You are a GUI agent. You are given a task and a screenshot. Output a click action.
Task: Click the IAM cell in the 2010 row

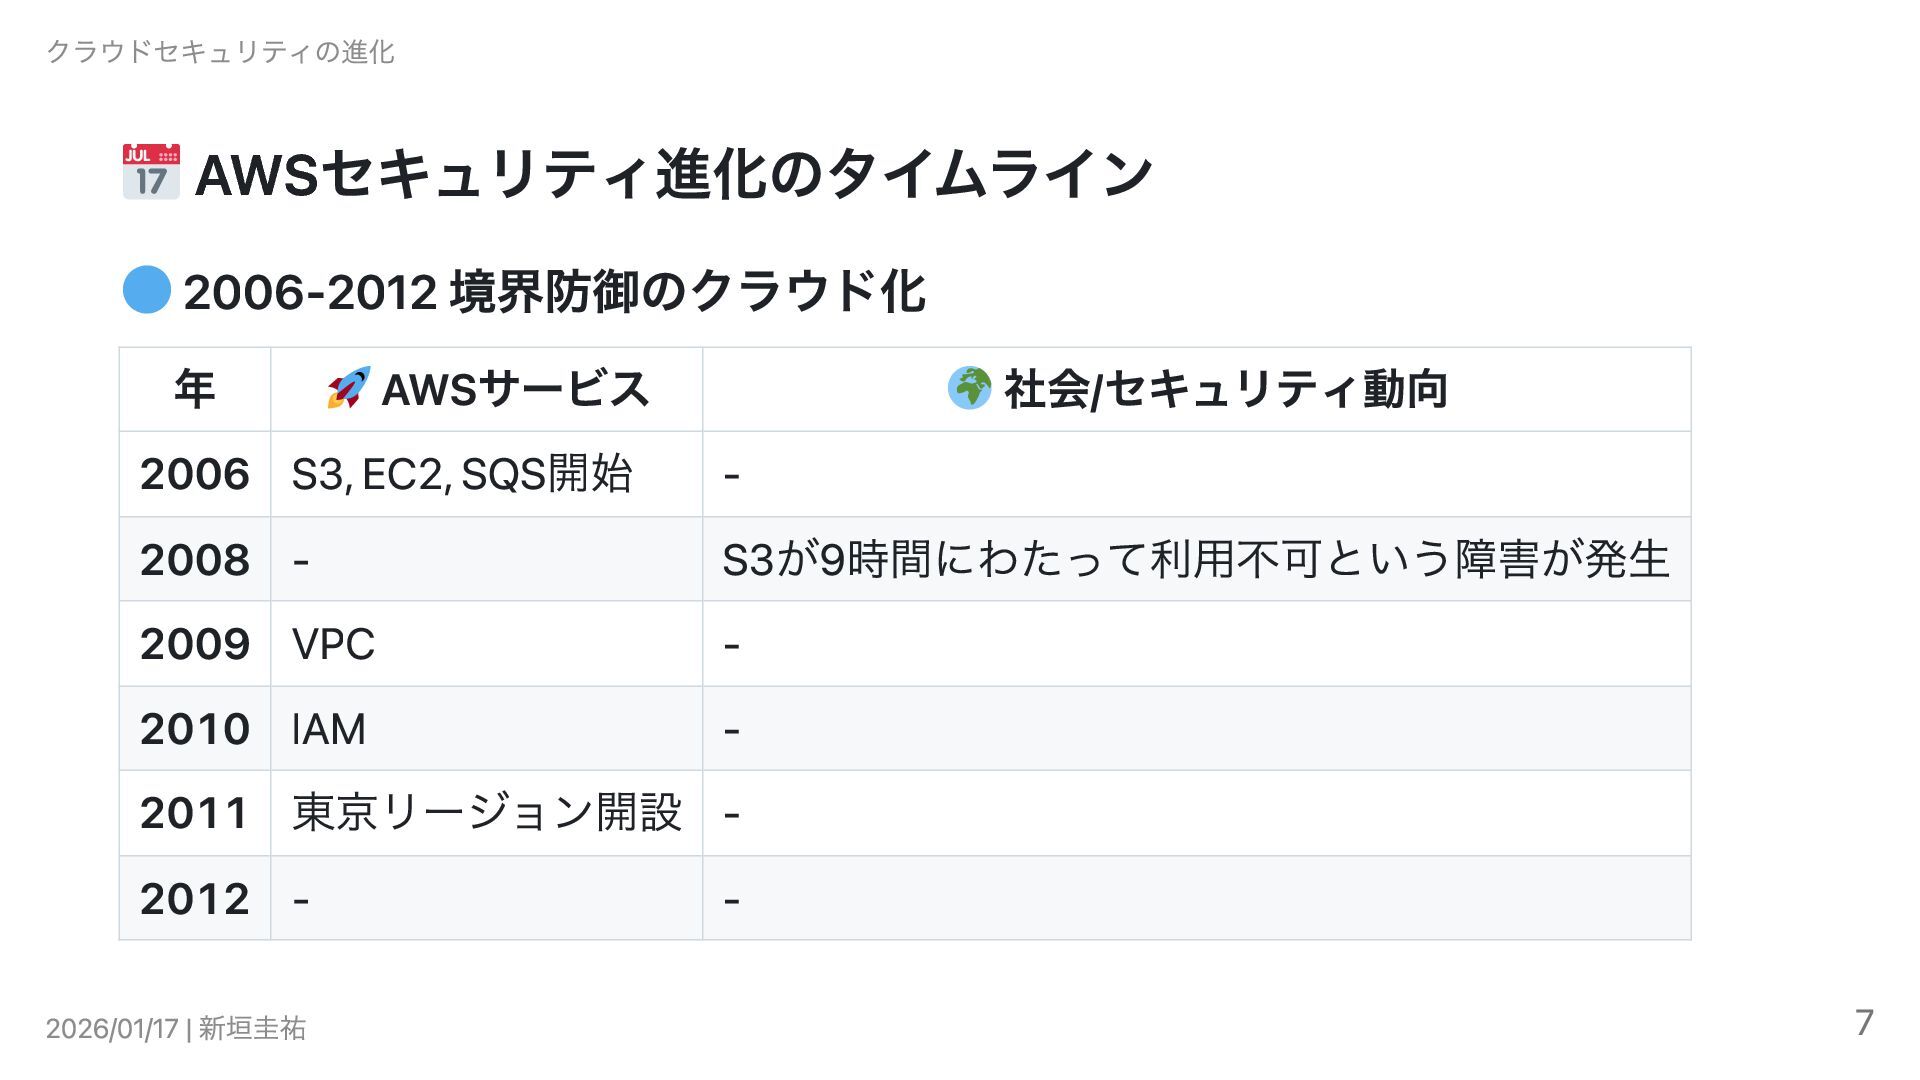[x=328, y=729]
